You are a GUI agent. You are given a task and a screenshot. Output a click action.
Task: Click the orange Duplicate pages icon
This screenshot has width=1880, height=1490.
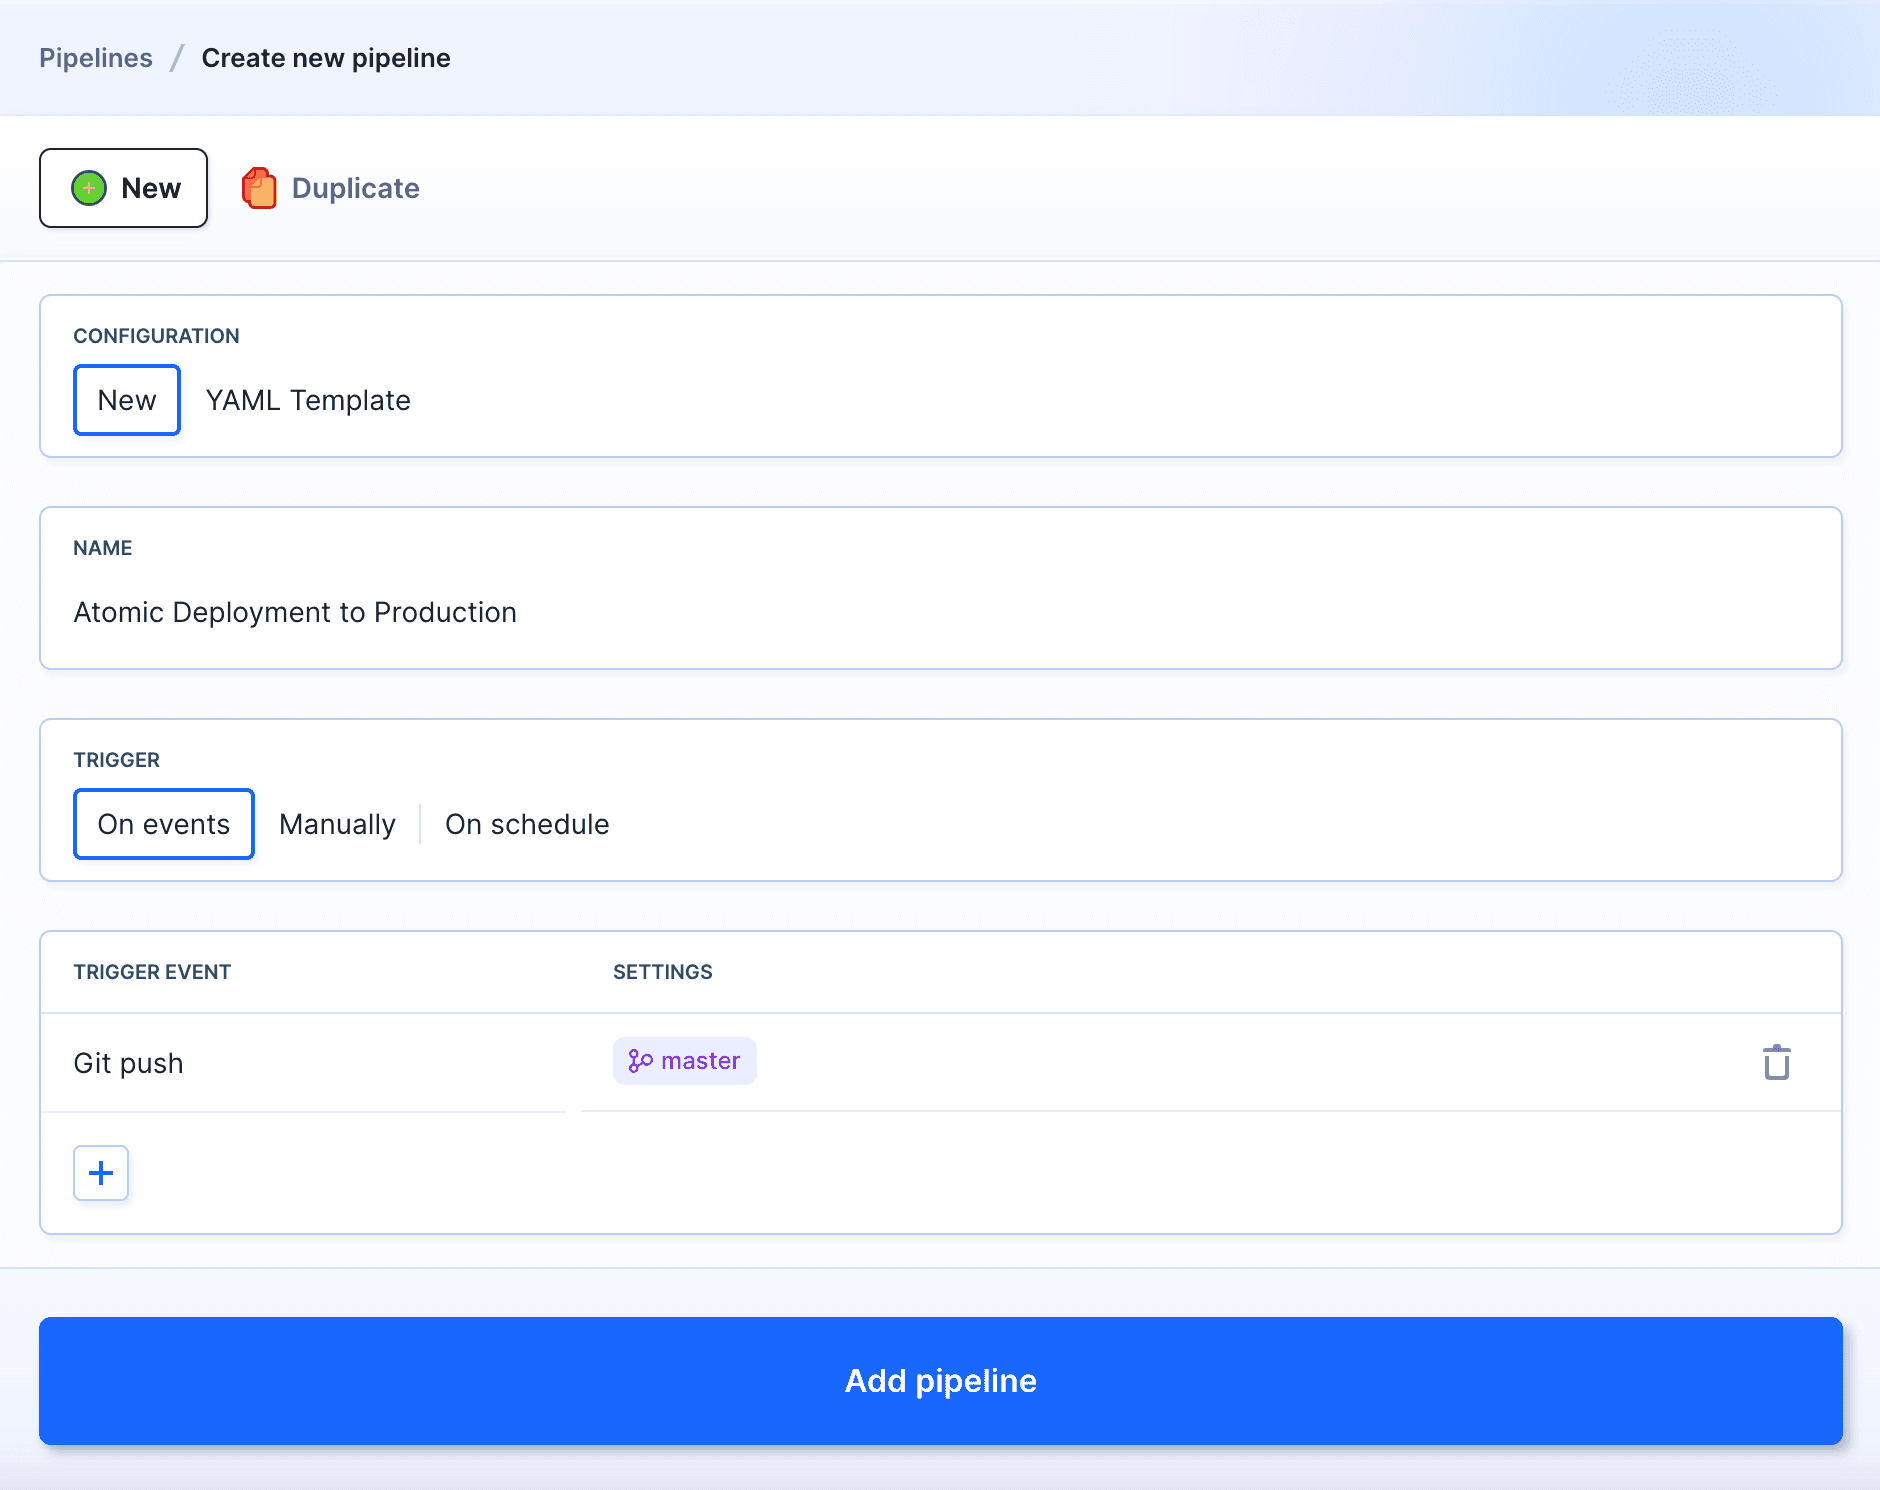259,188
